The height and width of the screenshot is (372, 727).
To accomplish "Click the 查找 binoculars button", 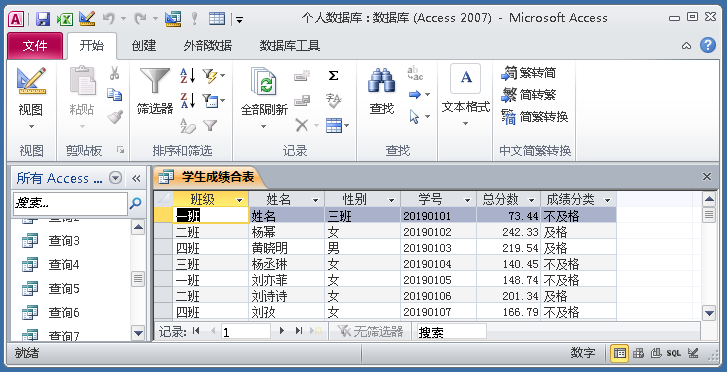I will point(382,91).
